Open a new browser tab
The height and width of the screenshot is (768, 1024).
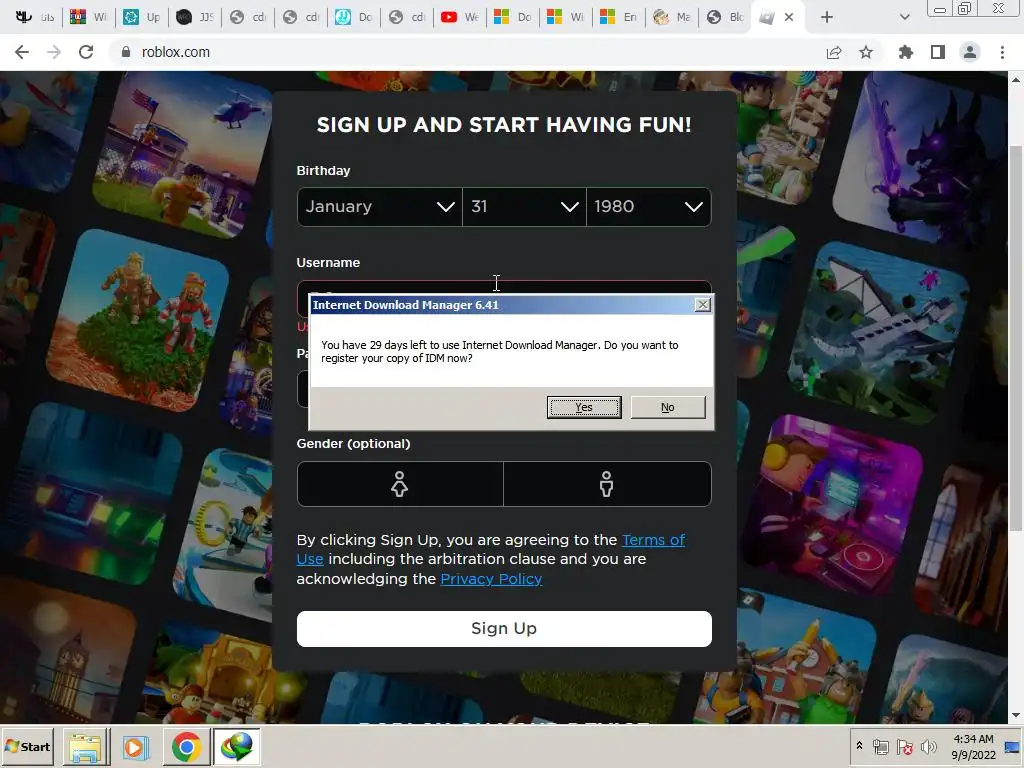pos(827,18)
